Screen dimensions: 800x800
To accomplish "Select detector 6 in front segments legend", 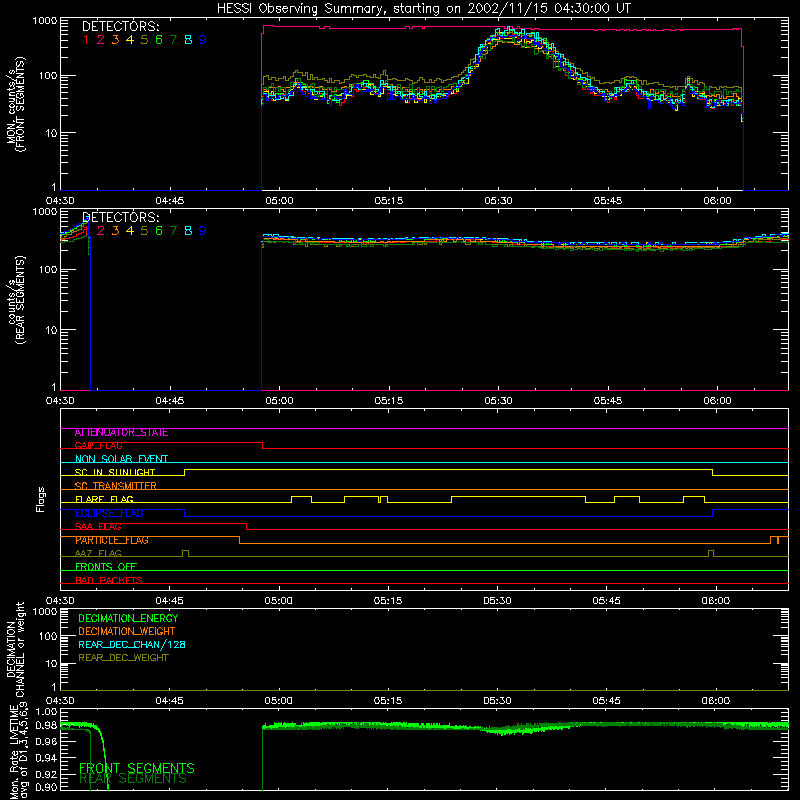I will [159, 40].
